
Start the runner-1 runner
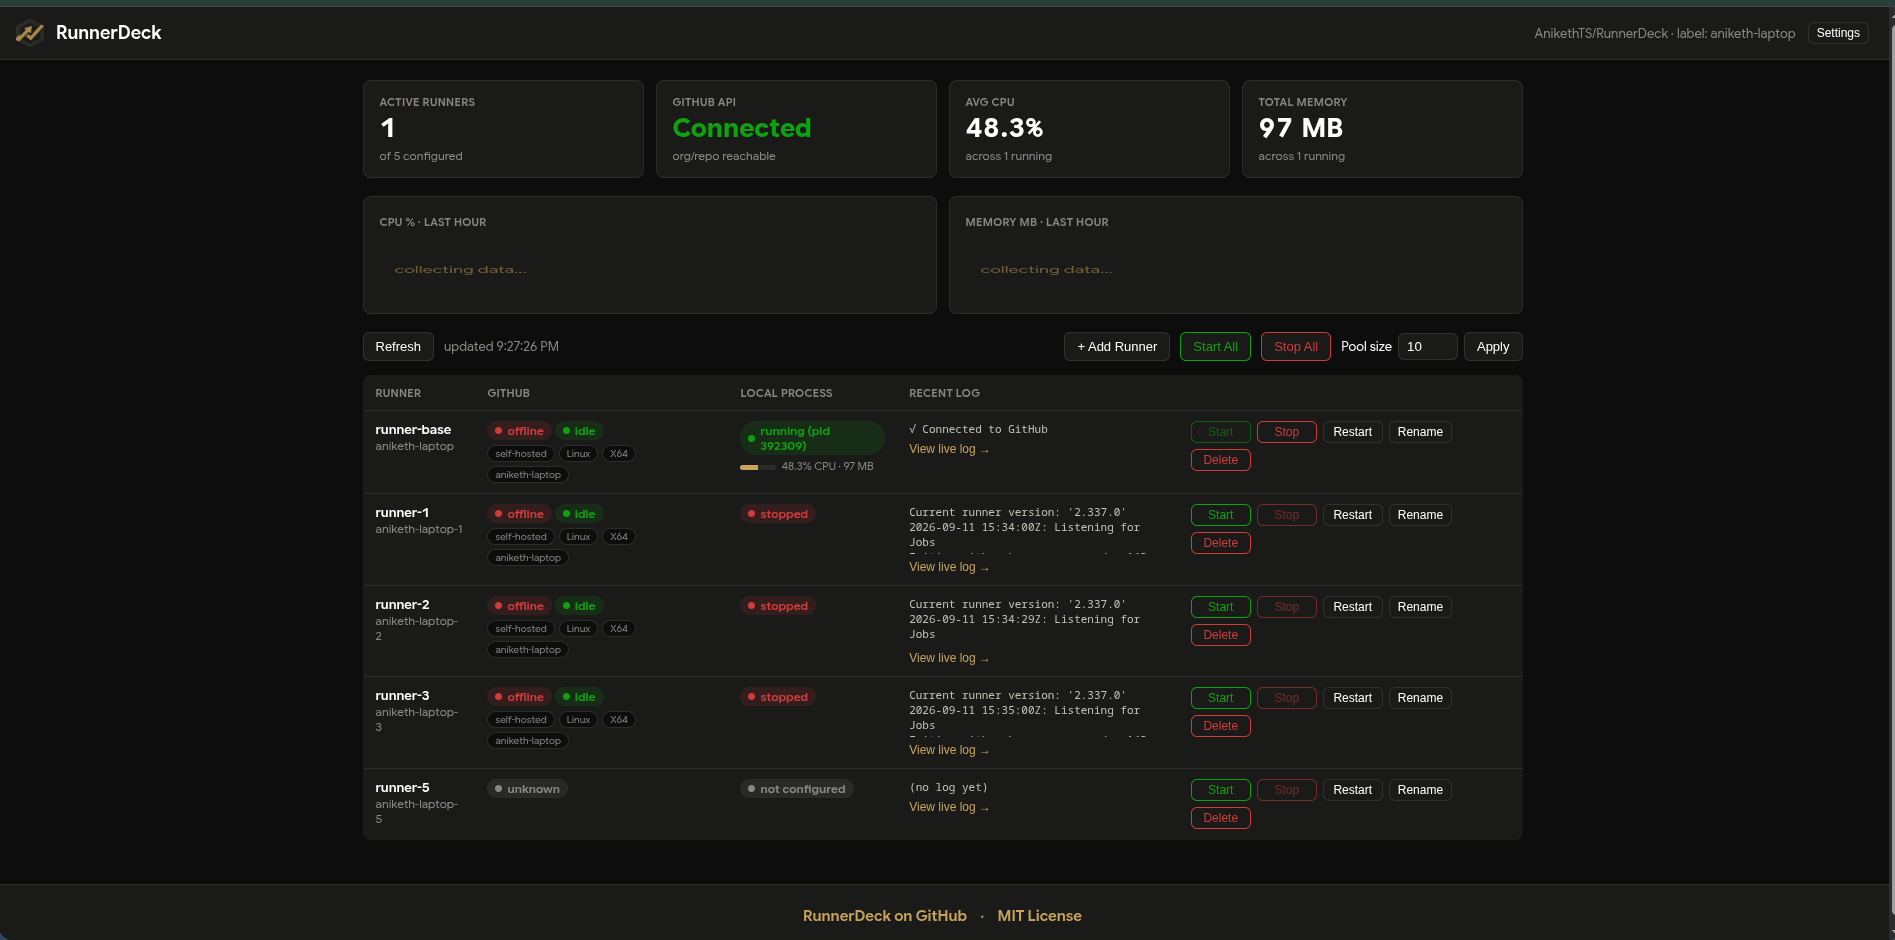click(1221, 515)
